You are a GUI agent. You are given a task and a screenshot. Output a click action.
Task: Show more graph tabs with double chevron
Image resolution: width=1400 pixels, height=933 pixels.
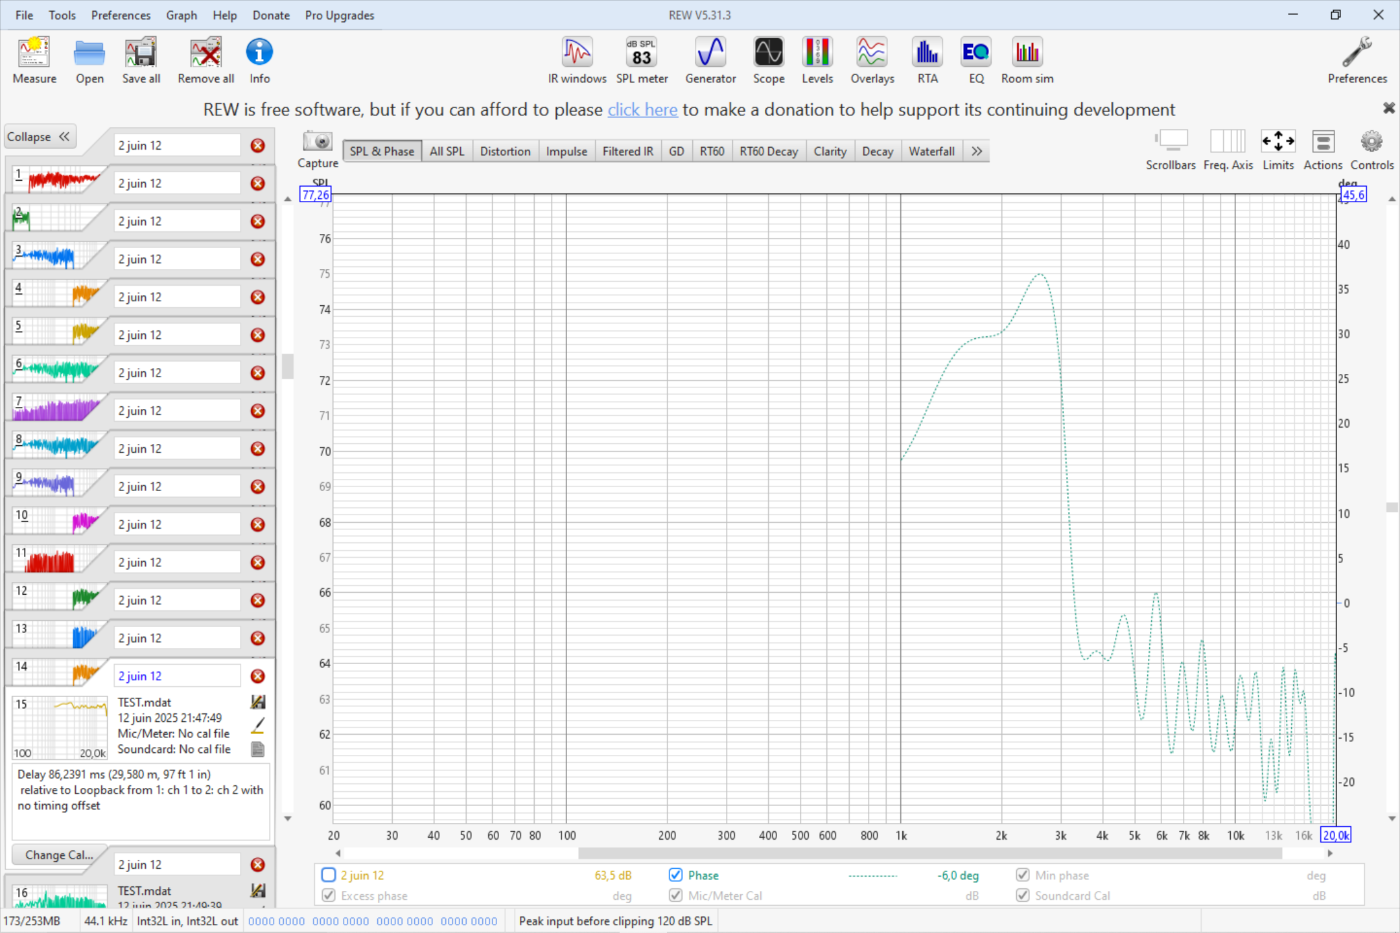coord(977,151)
